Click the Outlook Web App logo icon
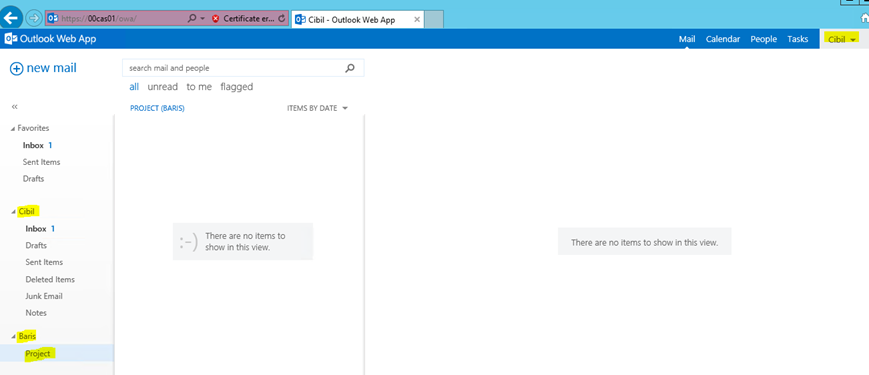Viewport: 869px width, 375px height. coord(10,39)
